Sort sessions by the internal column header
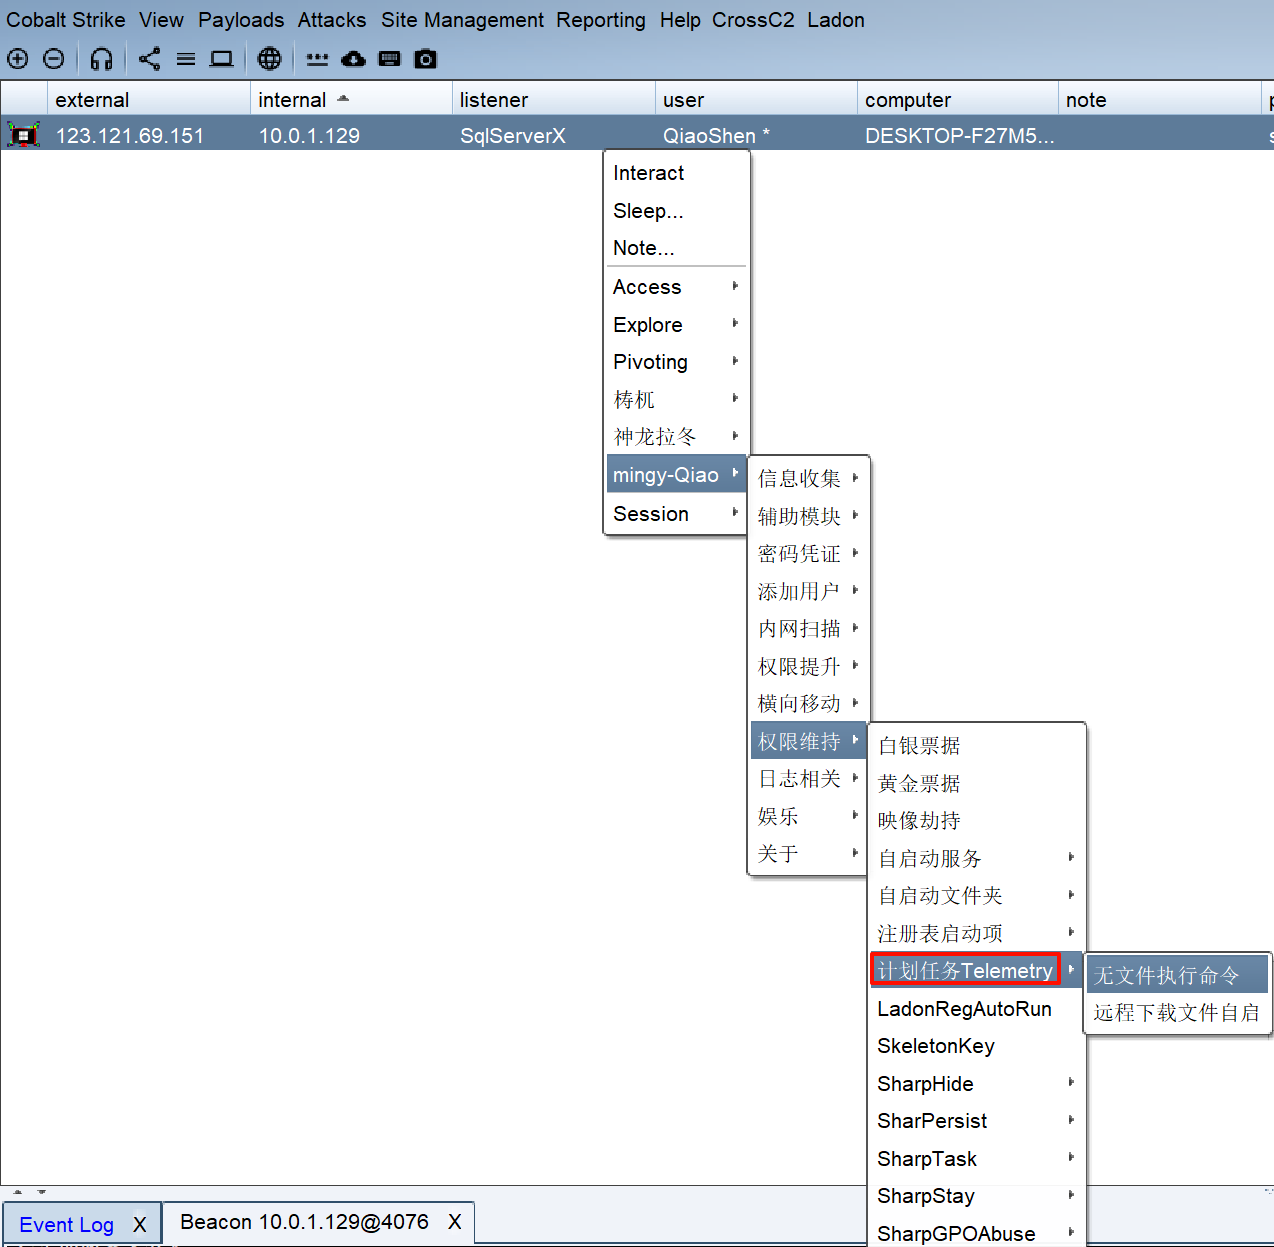The height and width of the screenshot is (1247, 1274). click(x=292, y=100)
